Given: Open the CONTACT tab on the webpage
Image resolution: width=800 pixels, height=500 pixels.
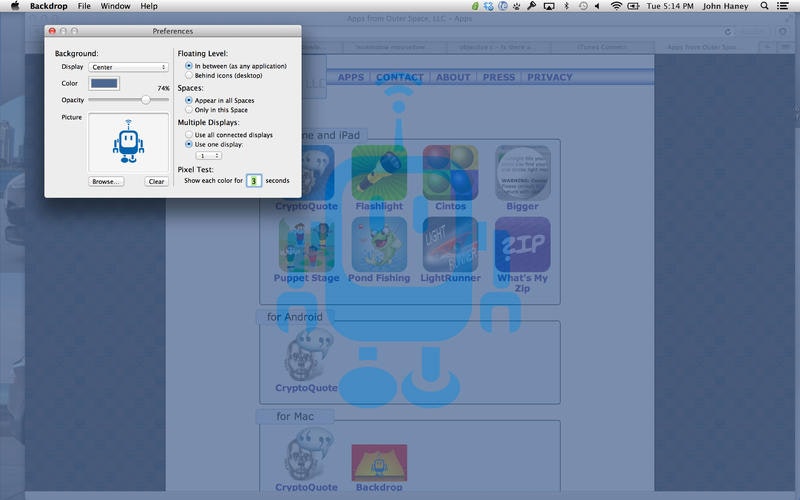Looking at the screenshot, I should click(x=400, y=77).
